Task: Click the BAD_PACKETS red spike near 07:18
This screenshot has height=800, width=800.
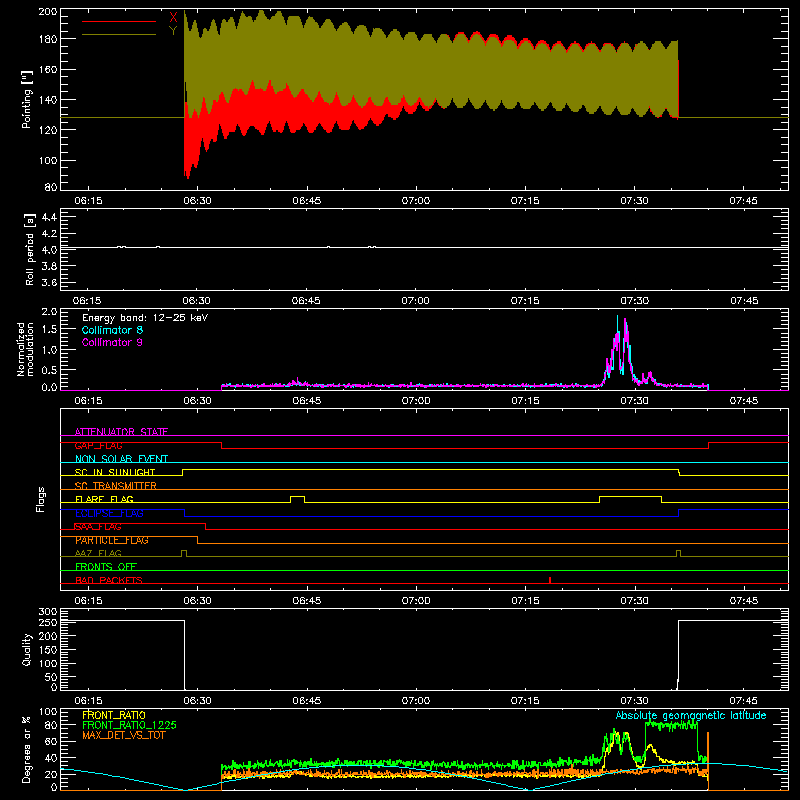Action: point(549,580)
